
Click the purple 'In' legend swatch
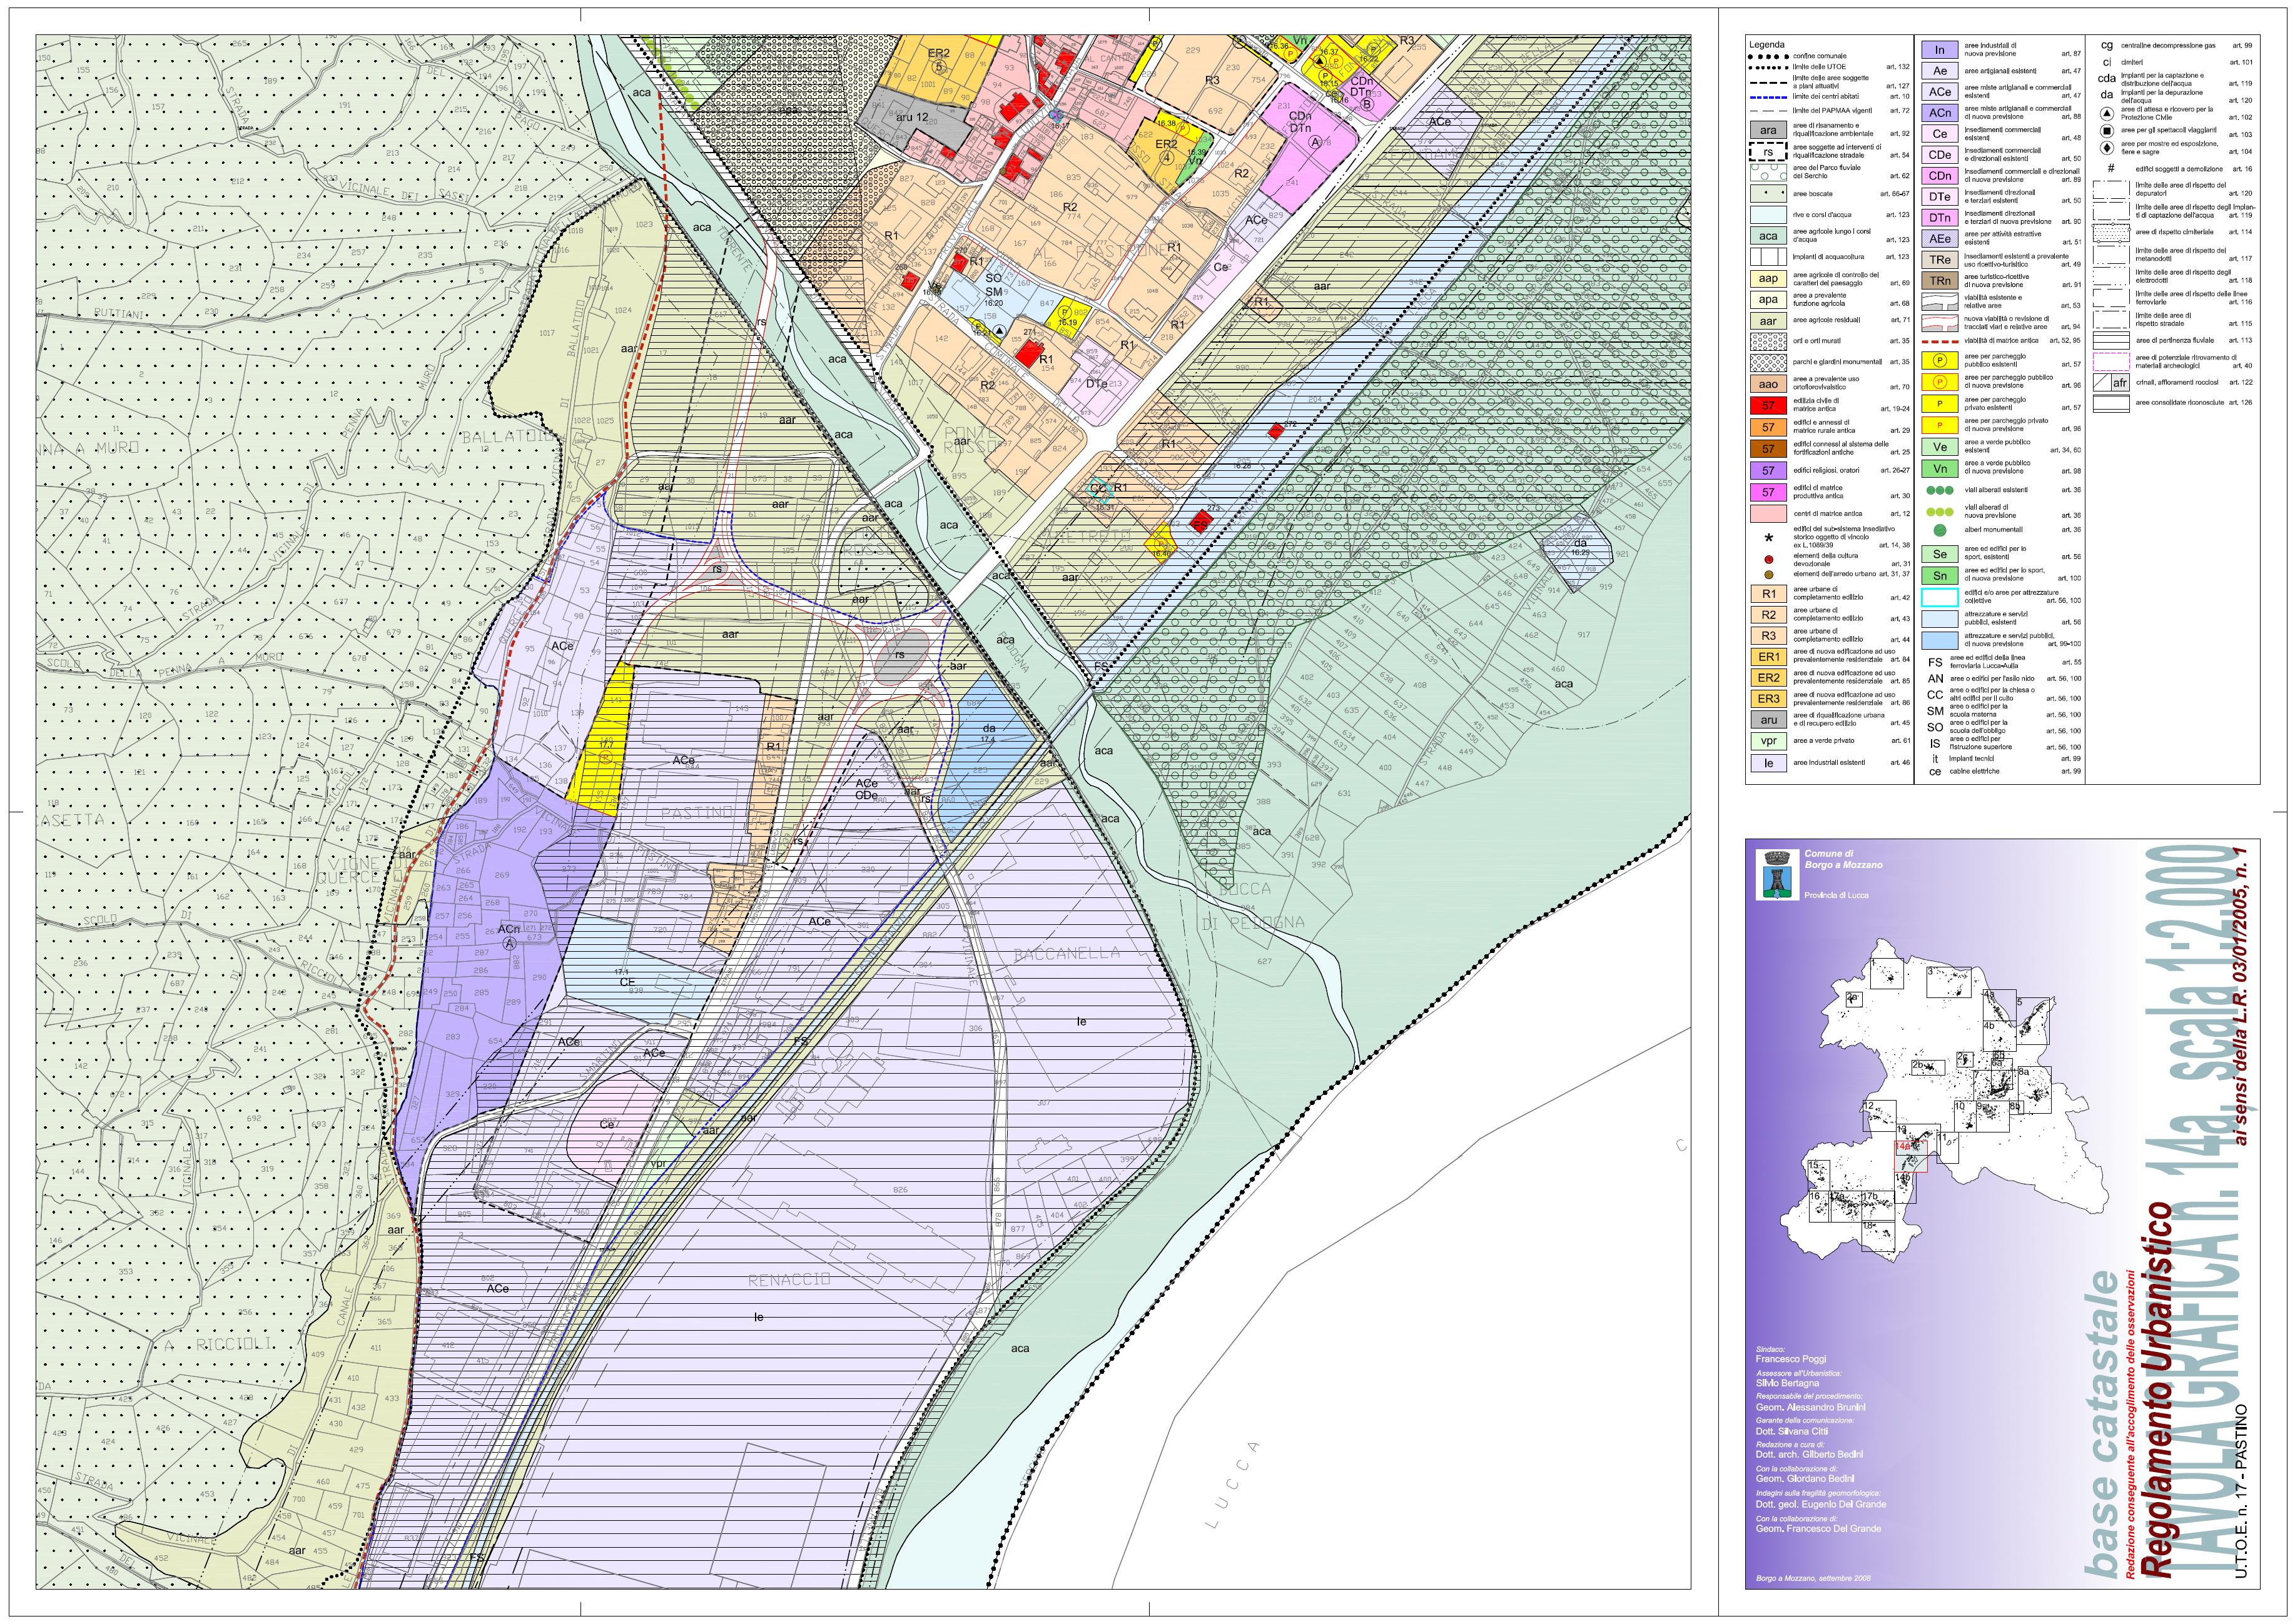[1940, 50]
